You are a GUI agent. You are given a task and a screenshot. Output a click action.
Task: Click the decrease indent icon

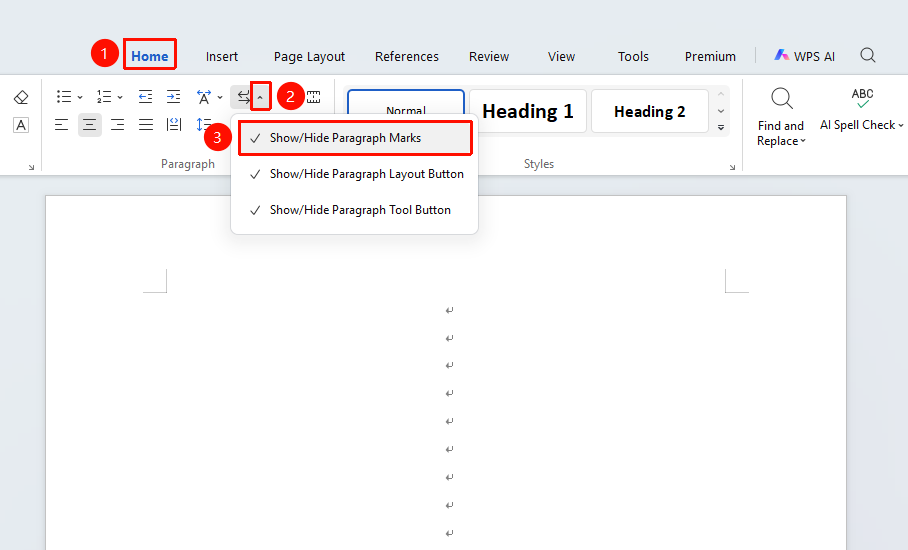coord(145,97)
